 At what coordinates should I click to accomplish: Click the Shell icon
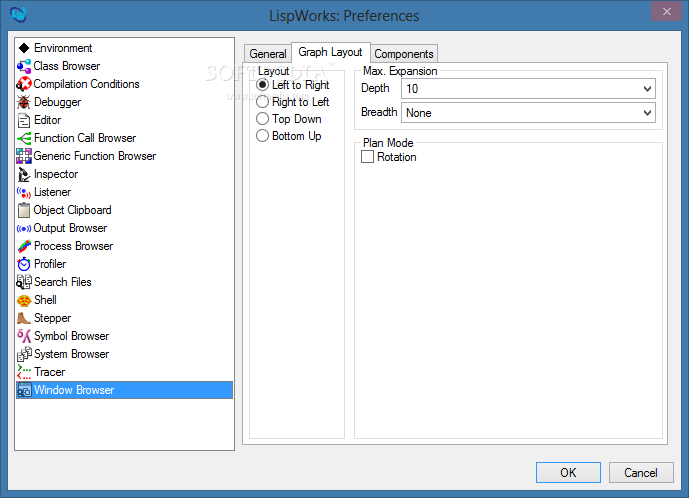pyautogui.click(x=24, y=301)
